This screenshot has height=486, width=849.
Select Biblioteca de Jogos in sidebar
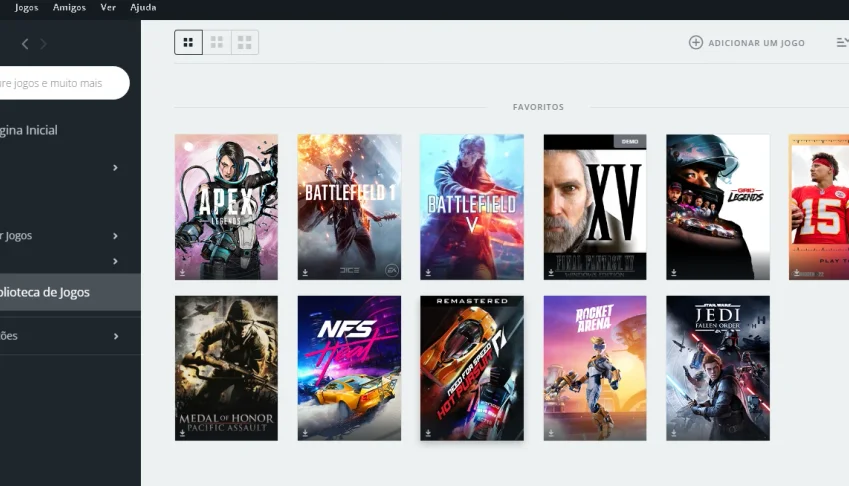click(x=70, y=292)
